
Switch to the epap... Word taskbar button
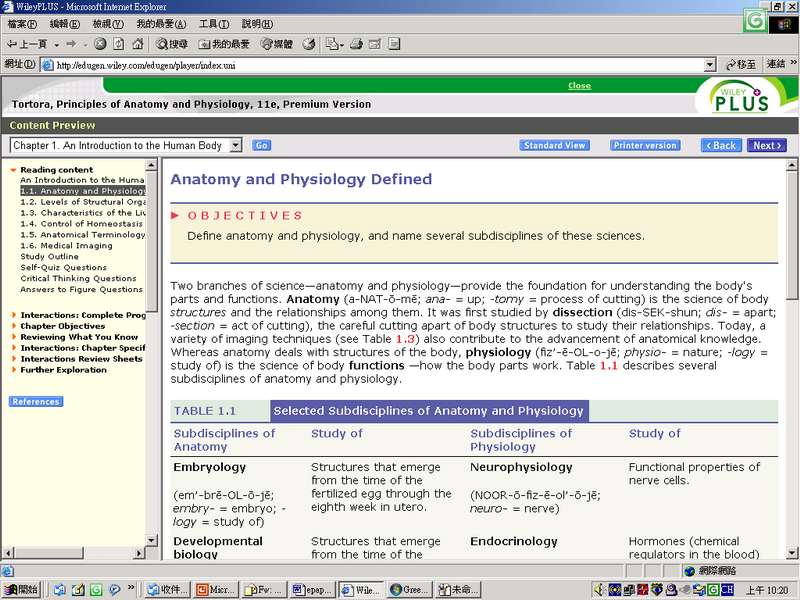coord(312,590)
